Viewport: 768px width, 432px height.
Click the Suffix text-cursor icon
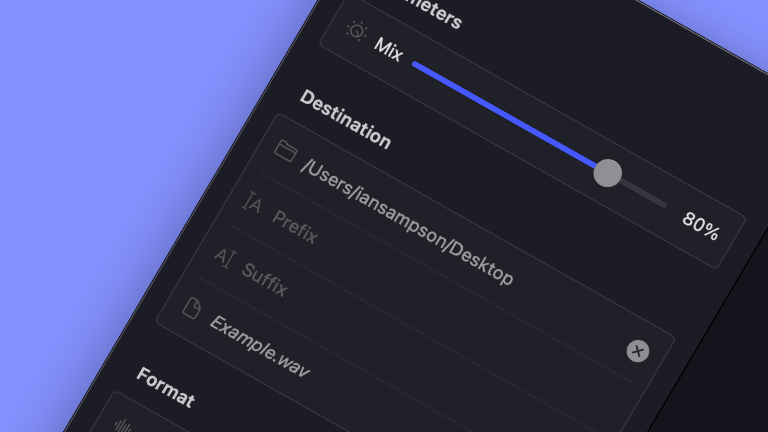(222, 257)
